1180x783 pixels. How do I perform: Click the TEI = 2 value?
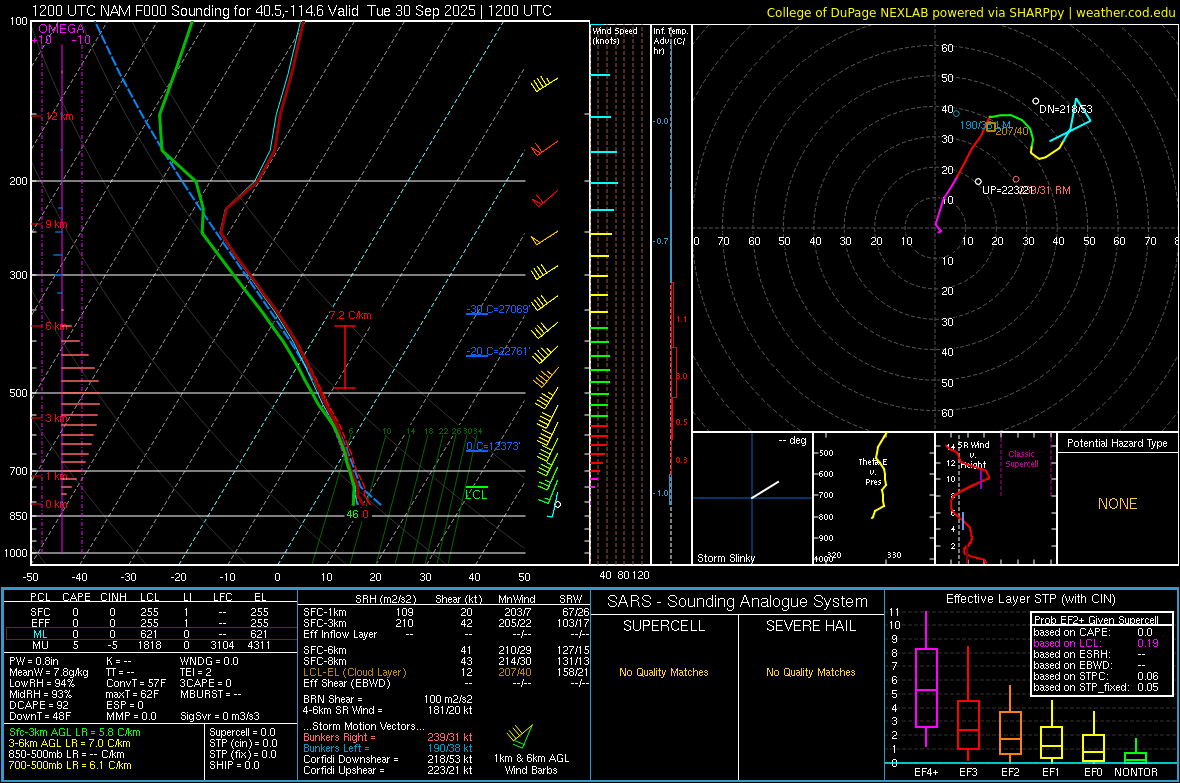tap(196, 672)
